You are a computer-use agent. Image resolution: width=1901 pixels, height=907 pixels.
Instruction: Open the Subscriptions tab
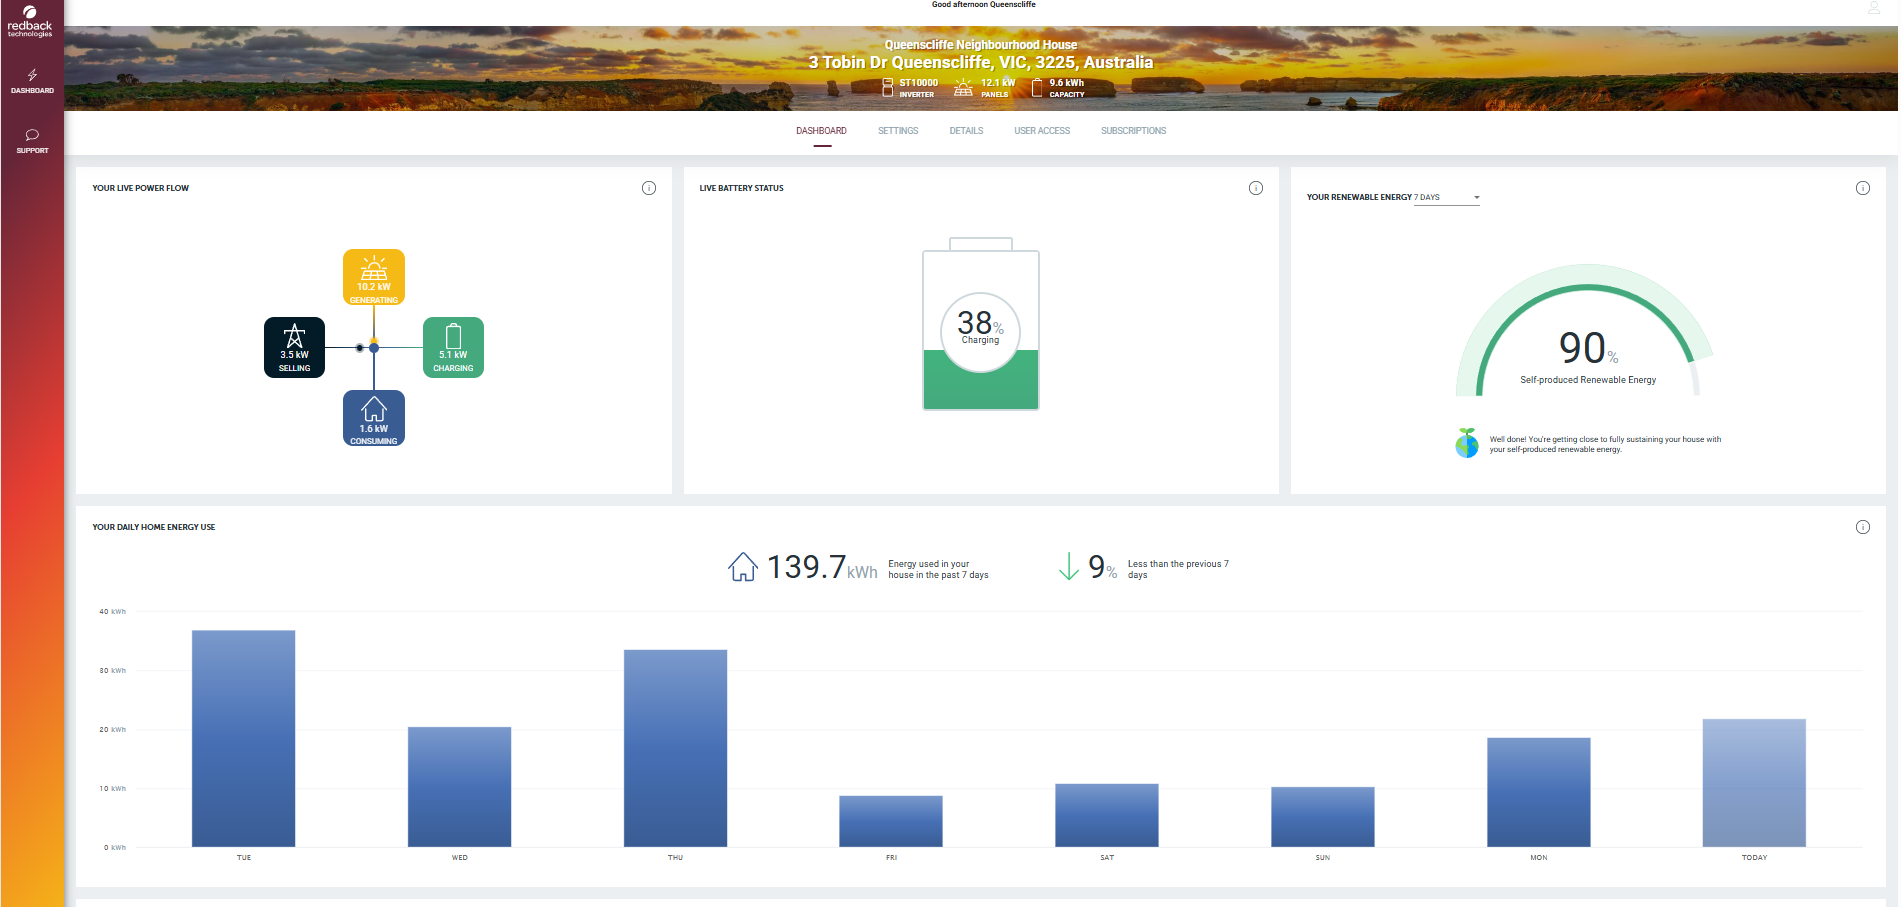(x=1133, y=131)
